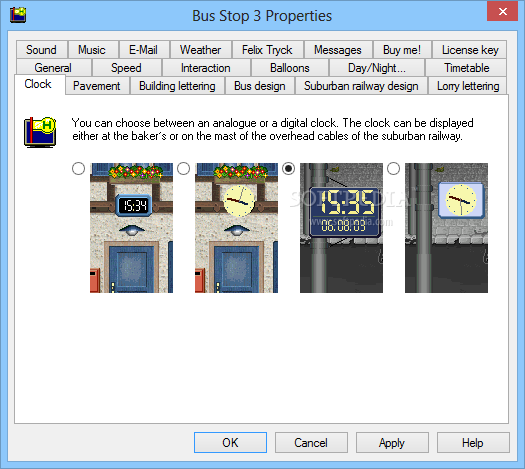Image resolution: width=525 pixels, height=469 pixels.
Task: Select the railway mast digital clock radio button
Action: pos(288,168)
